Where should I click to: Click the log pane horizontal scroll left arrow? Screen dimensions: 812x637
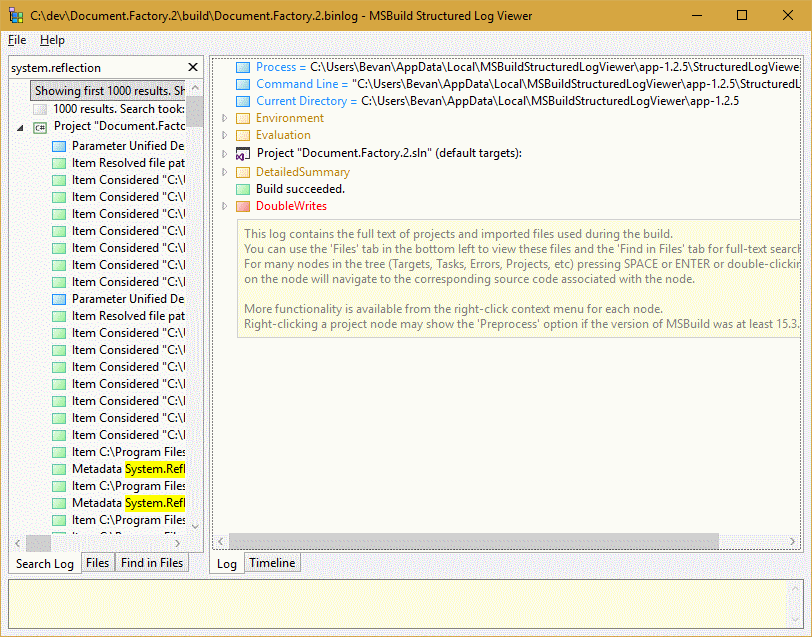coord(221,542)
